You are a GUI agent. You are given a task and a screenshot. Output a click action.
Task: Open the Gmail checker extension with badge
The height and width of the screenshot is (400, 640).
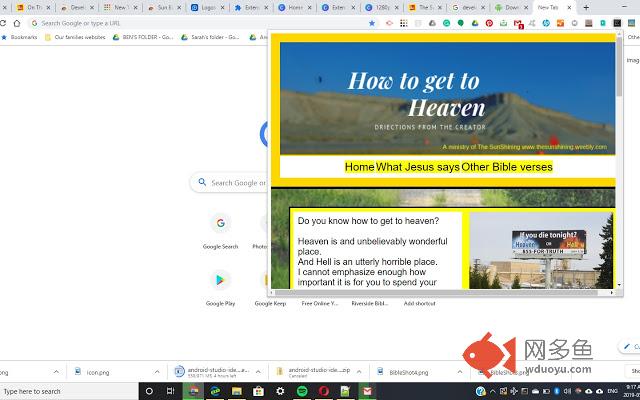518,24
